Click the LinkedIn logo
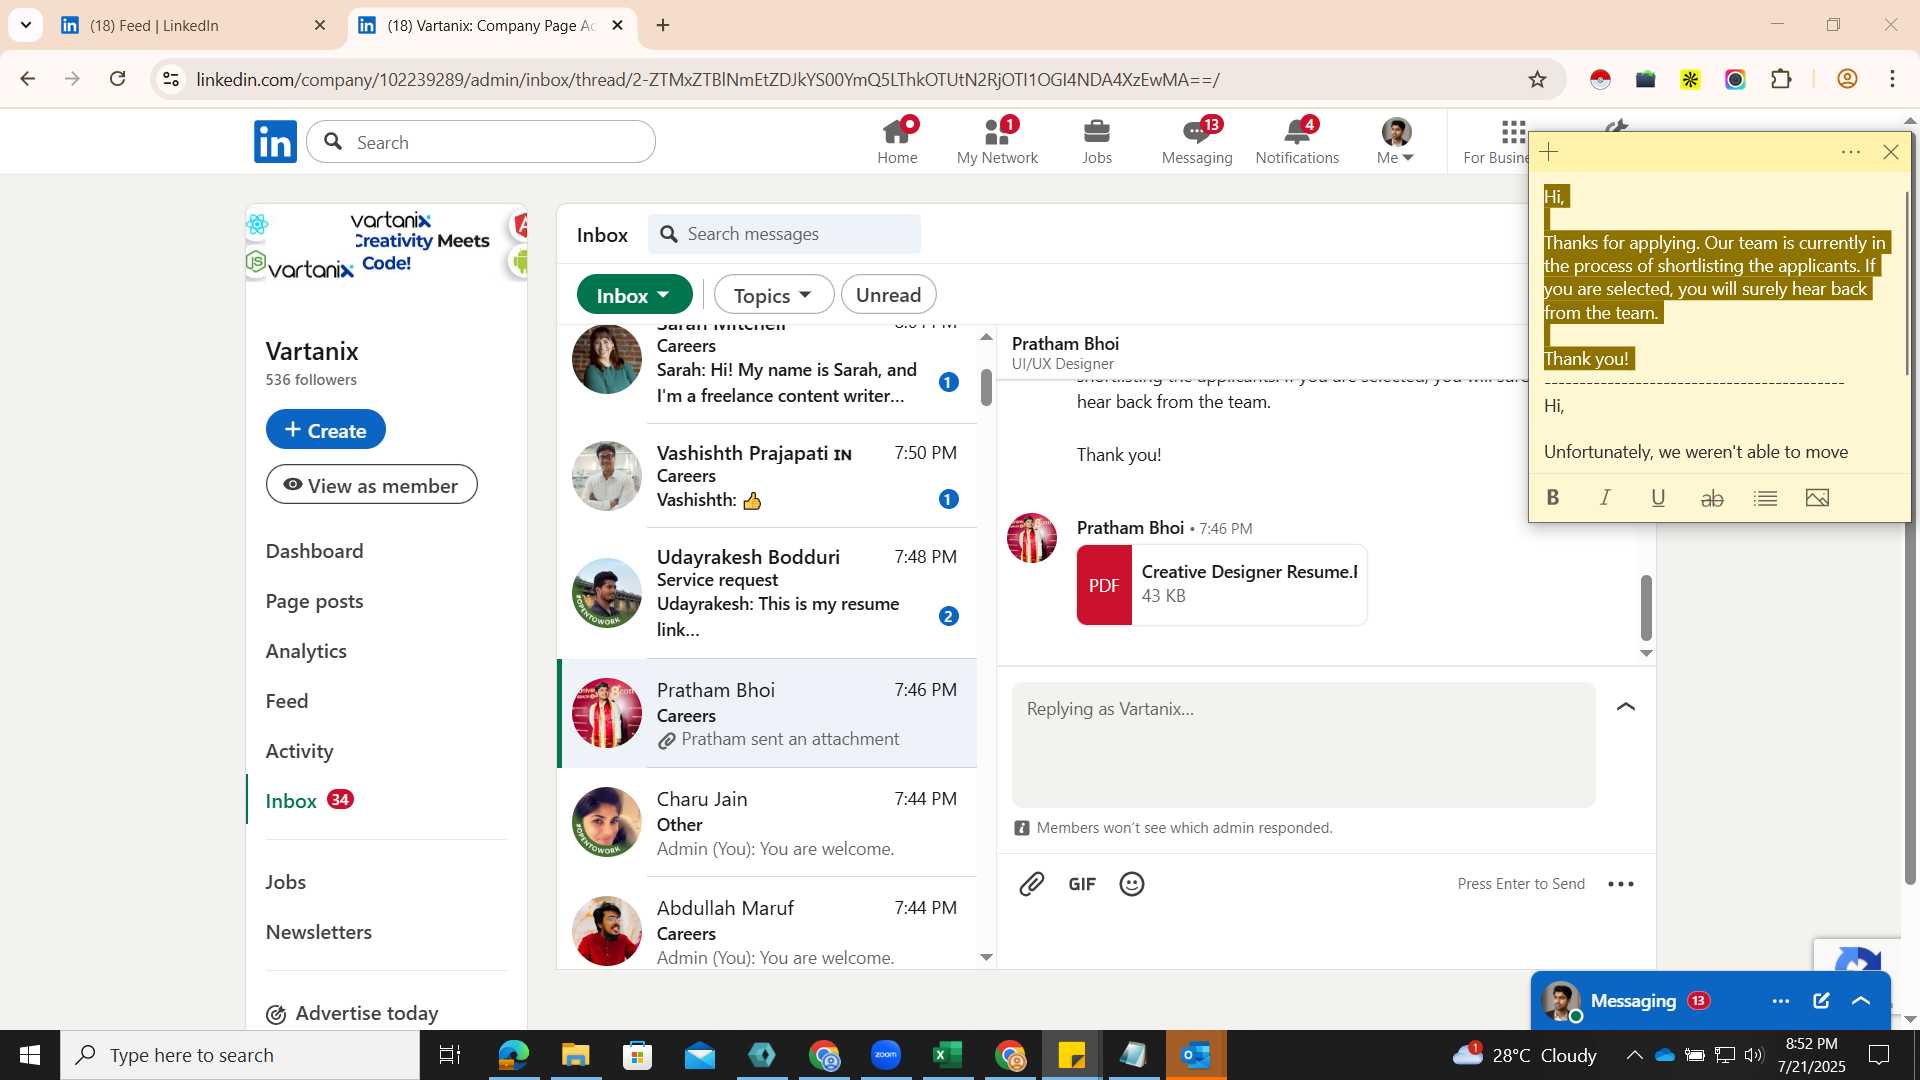Viewport: 1920px width, 1080px height. 275,142
